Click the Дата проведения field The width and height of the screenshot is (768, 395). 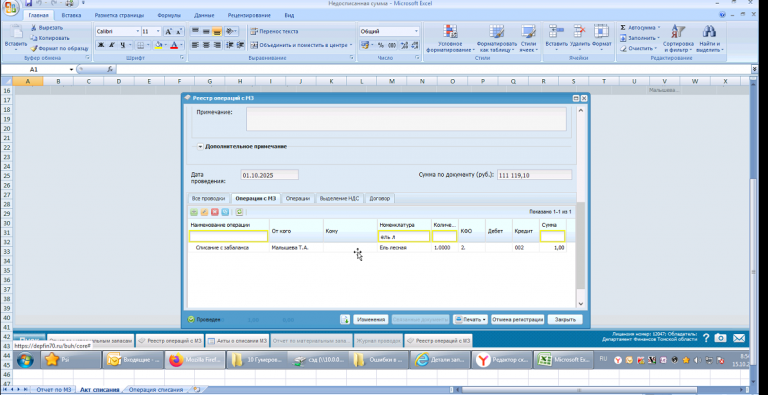pos(269,175)
